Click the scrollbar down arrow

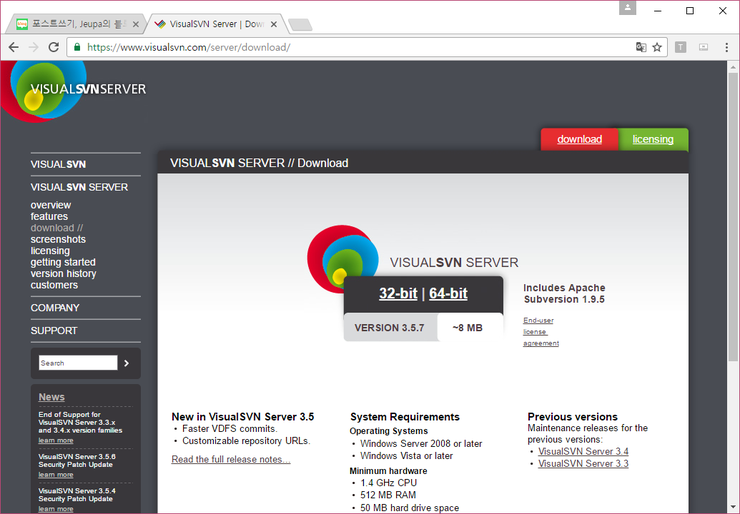(x=732, y=508)
